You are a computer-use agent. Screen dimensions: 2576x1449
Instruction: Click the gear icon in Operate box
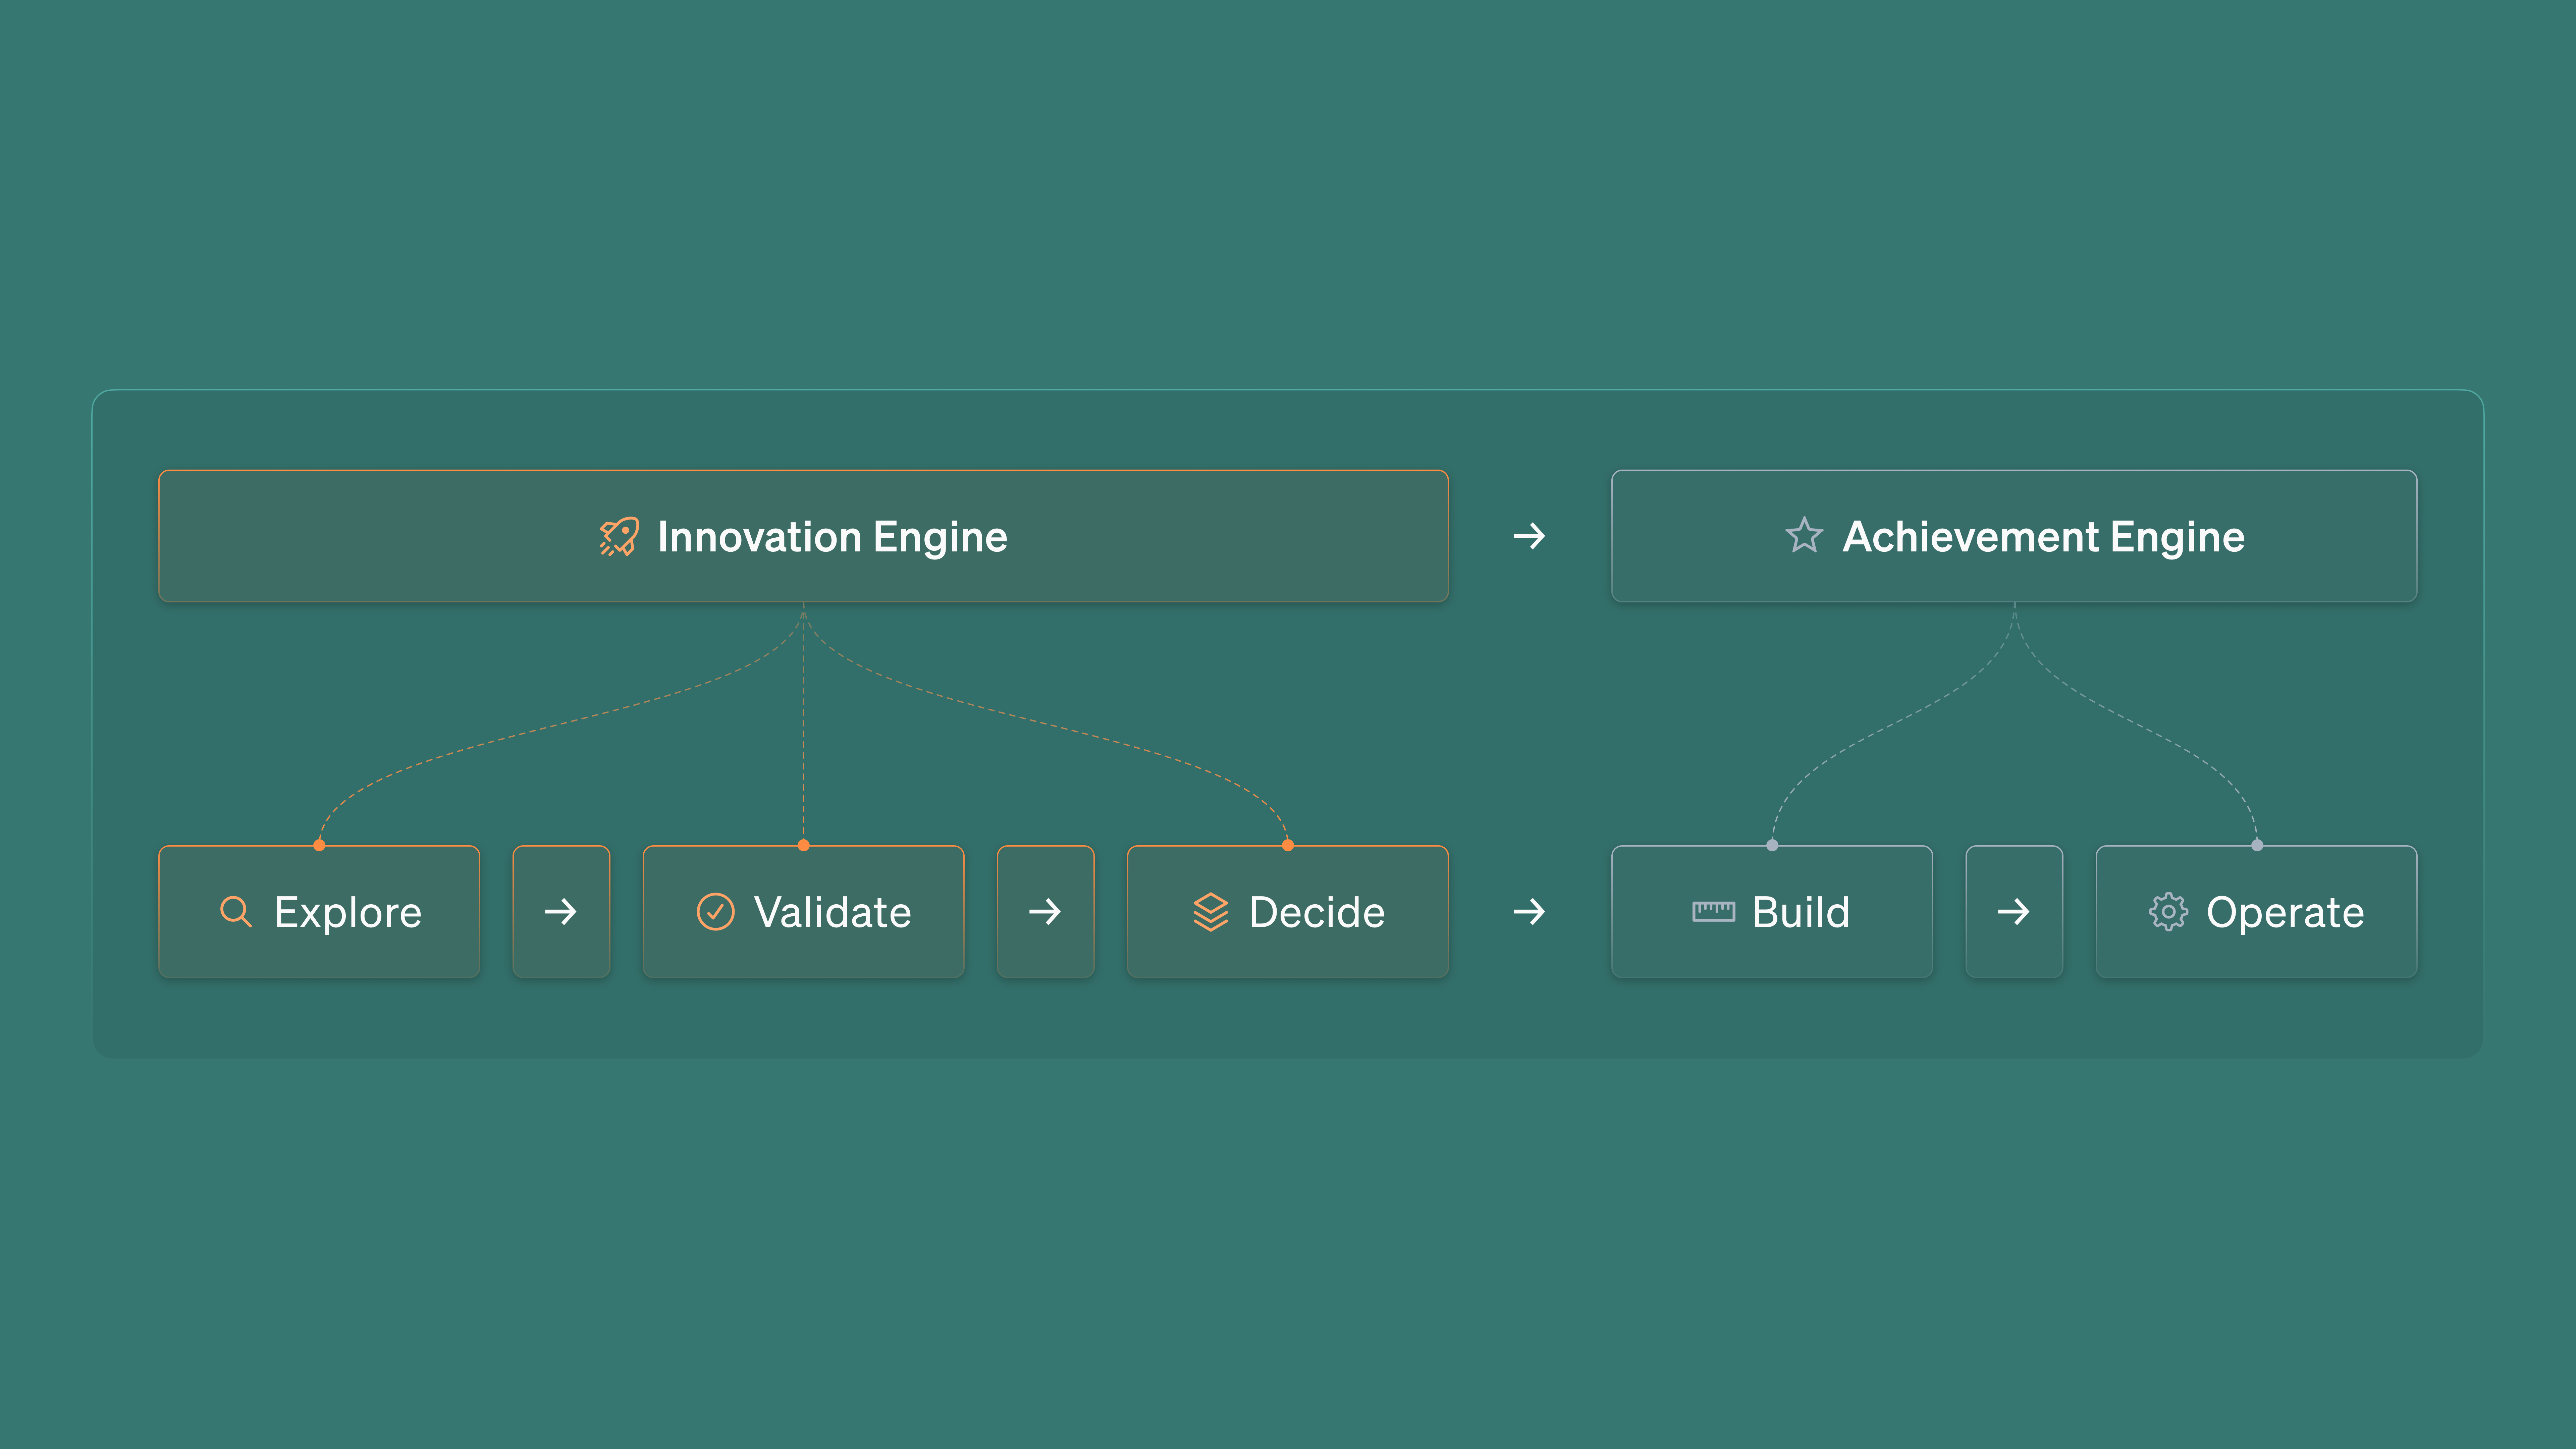[2168, 912]
